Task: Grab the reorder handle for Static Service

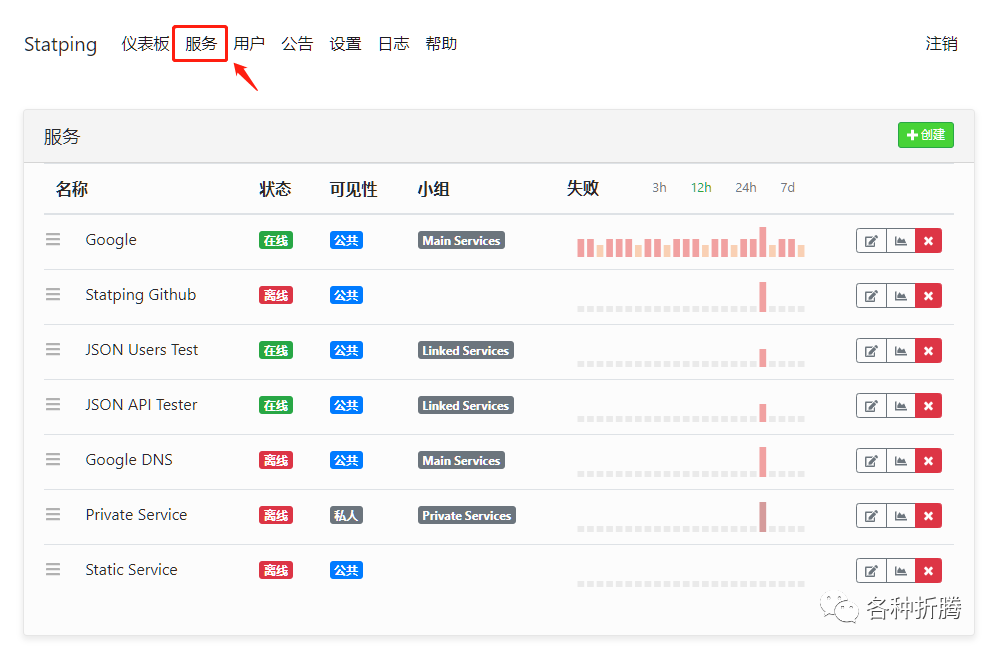Action: 53,570
